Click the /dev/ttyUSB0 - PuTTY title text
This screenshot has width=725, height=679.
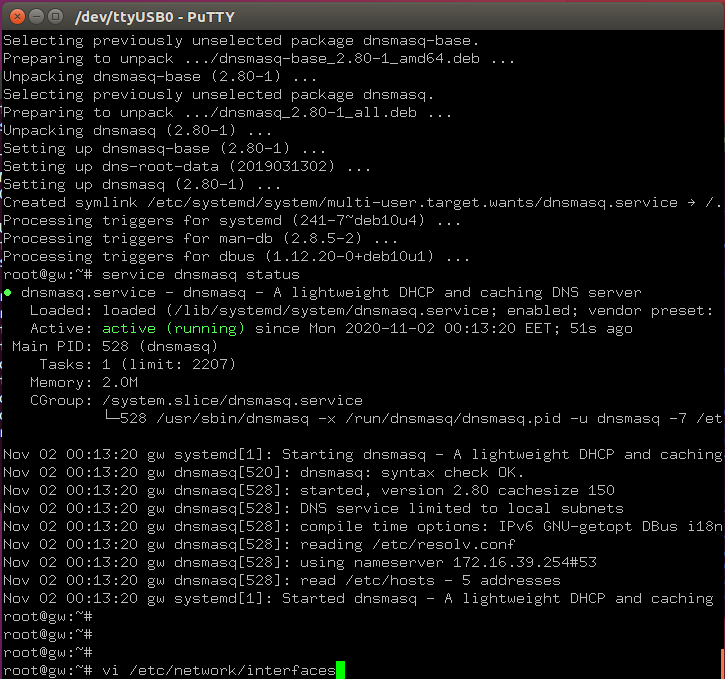pyautogui.click(x=155, y=17)
